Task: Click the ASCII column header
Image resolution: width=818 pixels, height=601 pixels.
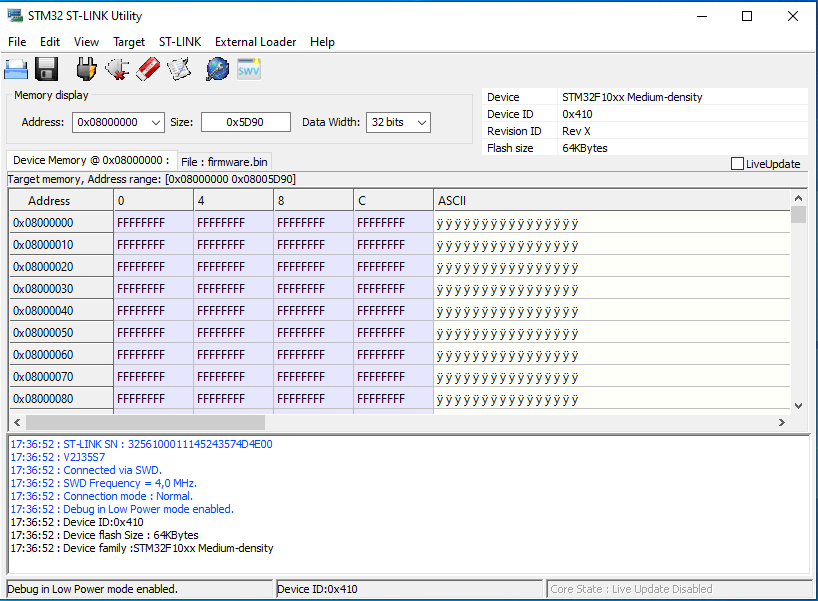Action: click(612, 201)
